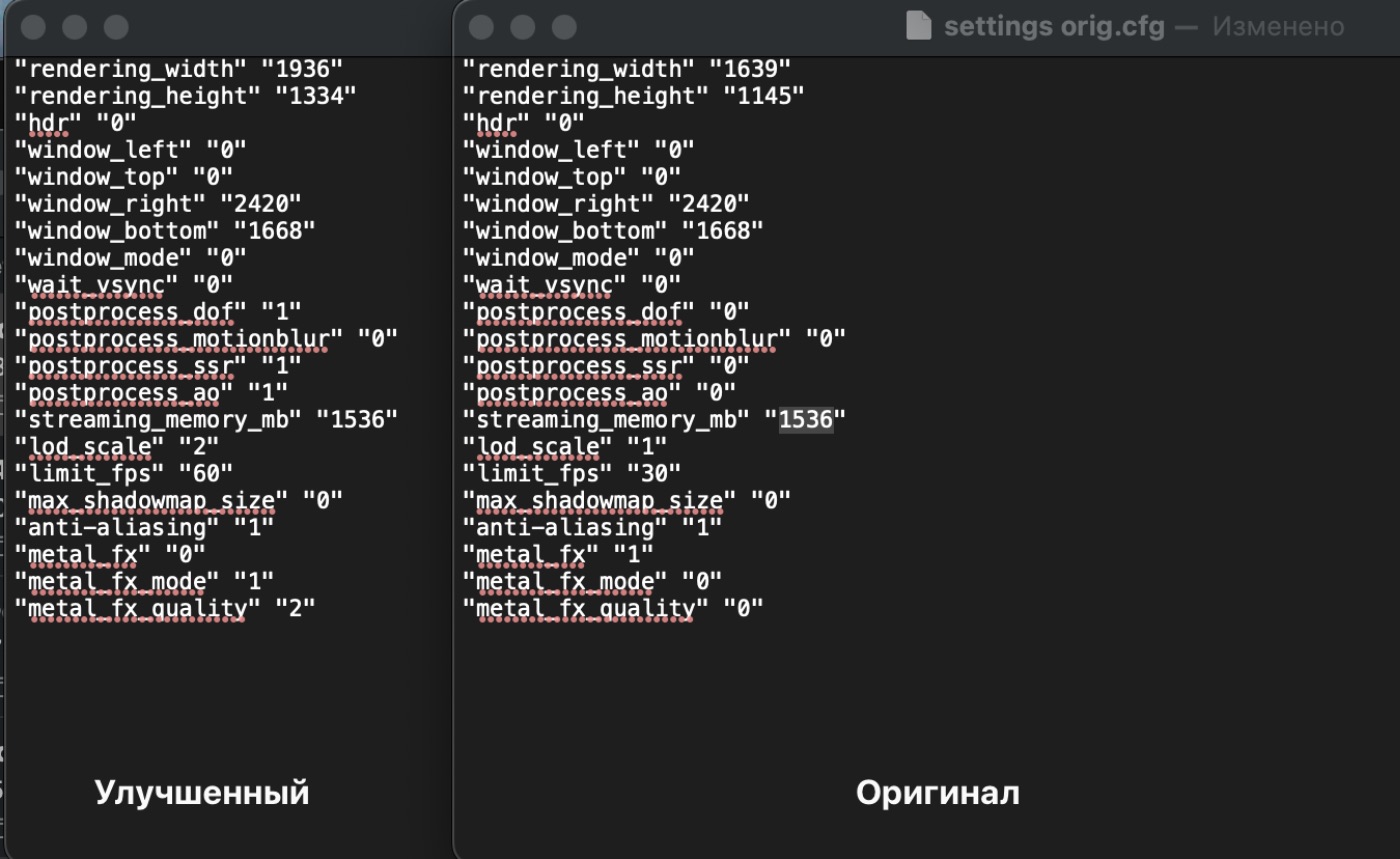Screen dimensions: 1400x859
Task: Open the Изменено title bar dropdown
Action: pyautogui.click(x=1279, y=27)
